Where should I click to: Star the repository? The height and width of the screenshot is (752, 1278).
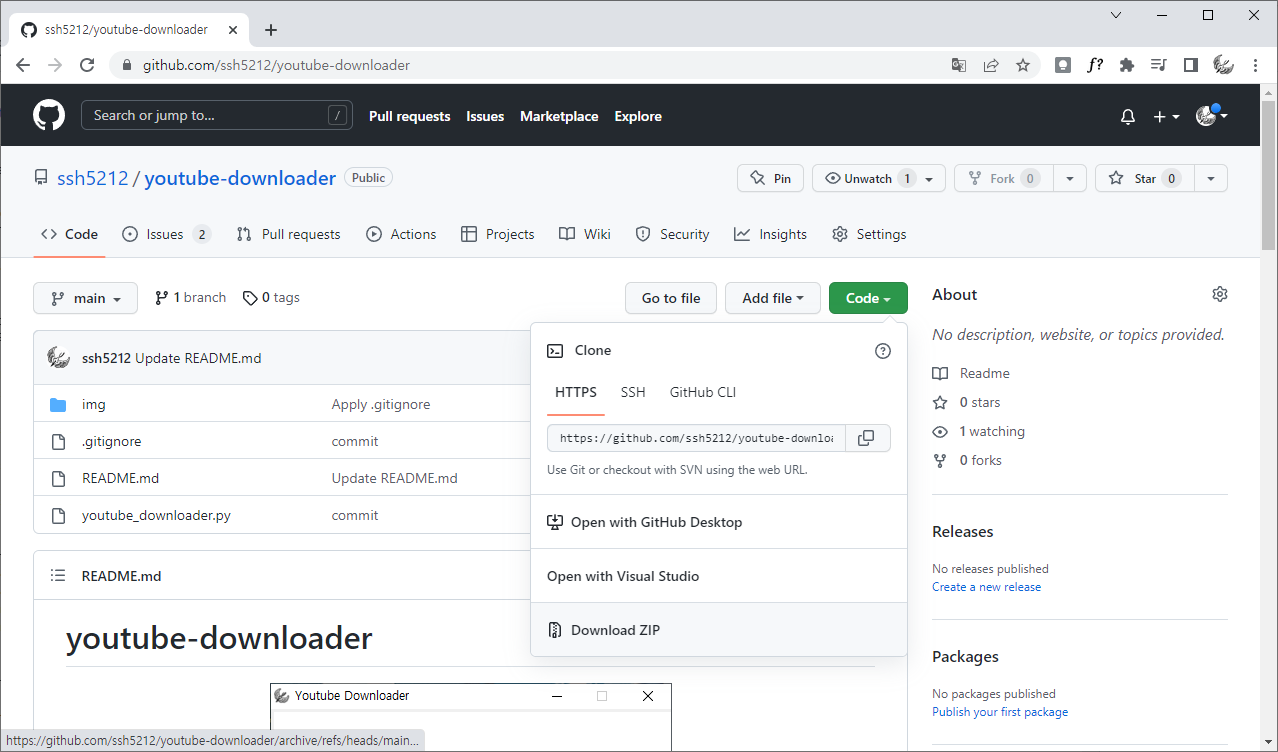pos(1145,178)
